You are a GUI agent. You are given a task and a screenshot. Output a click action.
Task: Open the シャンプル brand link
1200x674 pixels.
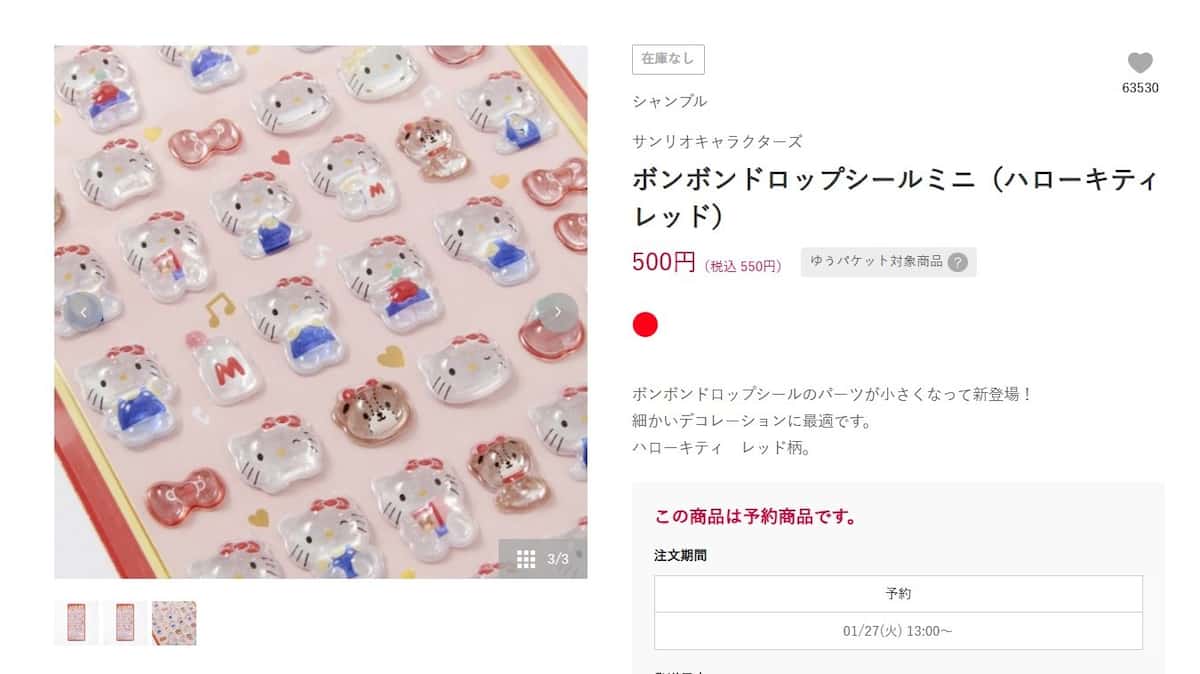pyautogui.click(x=669, y=101)
